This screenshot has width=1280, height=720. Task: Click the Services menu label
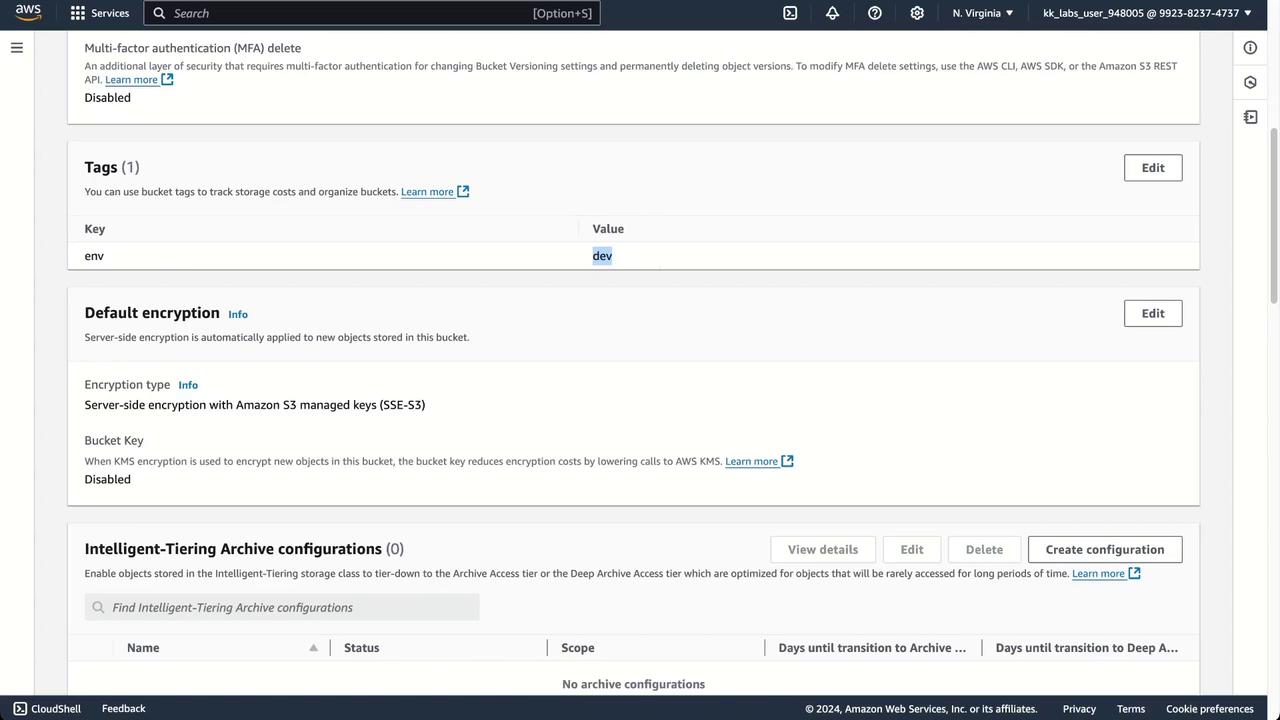[110, 13]
